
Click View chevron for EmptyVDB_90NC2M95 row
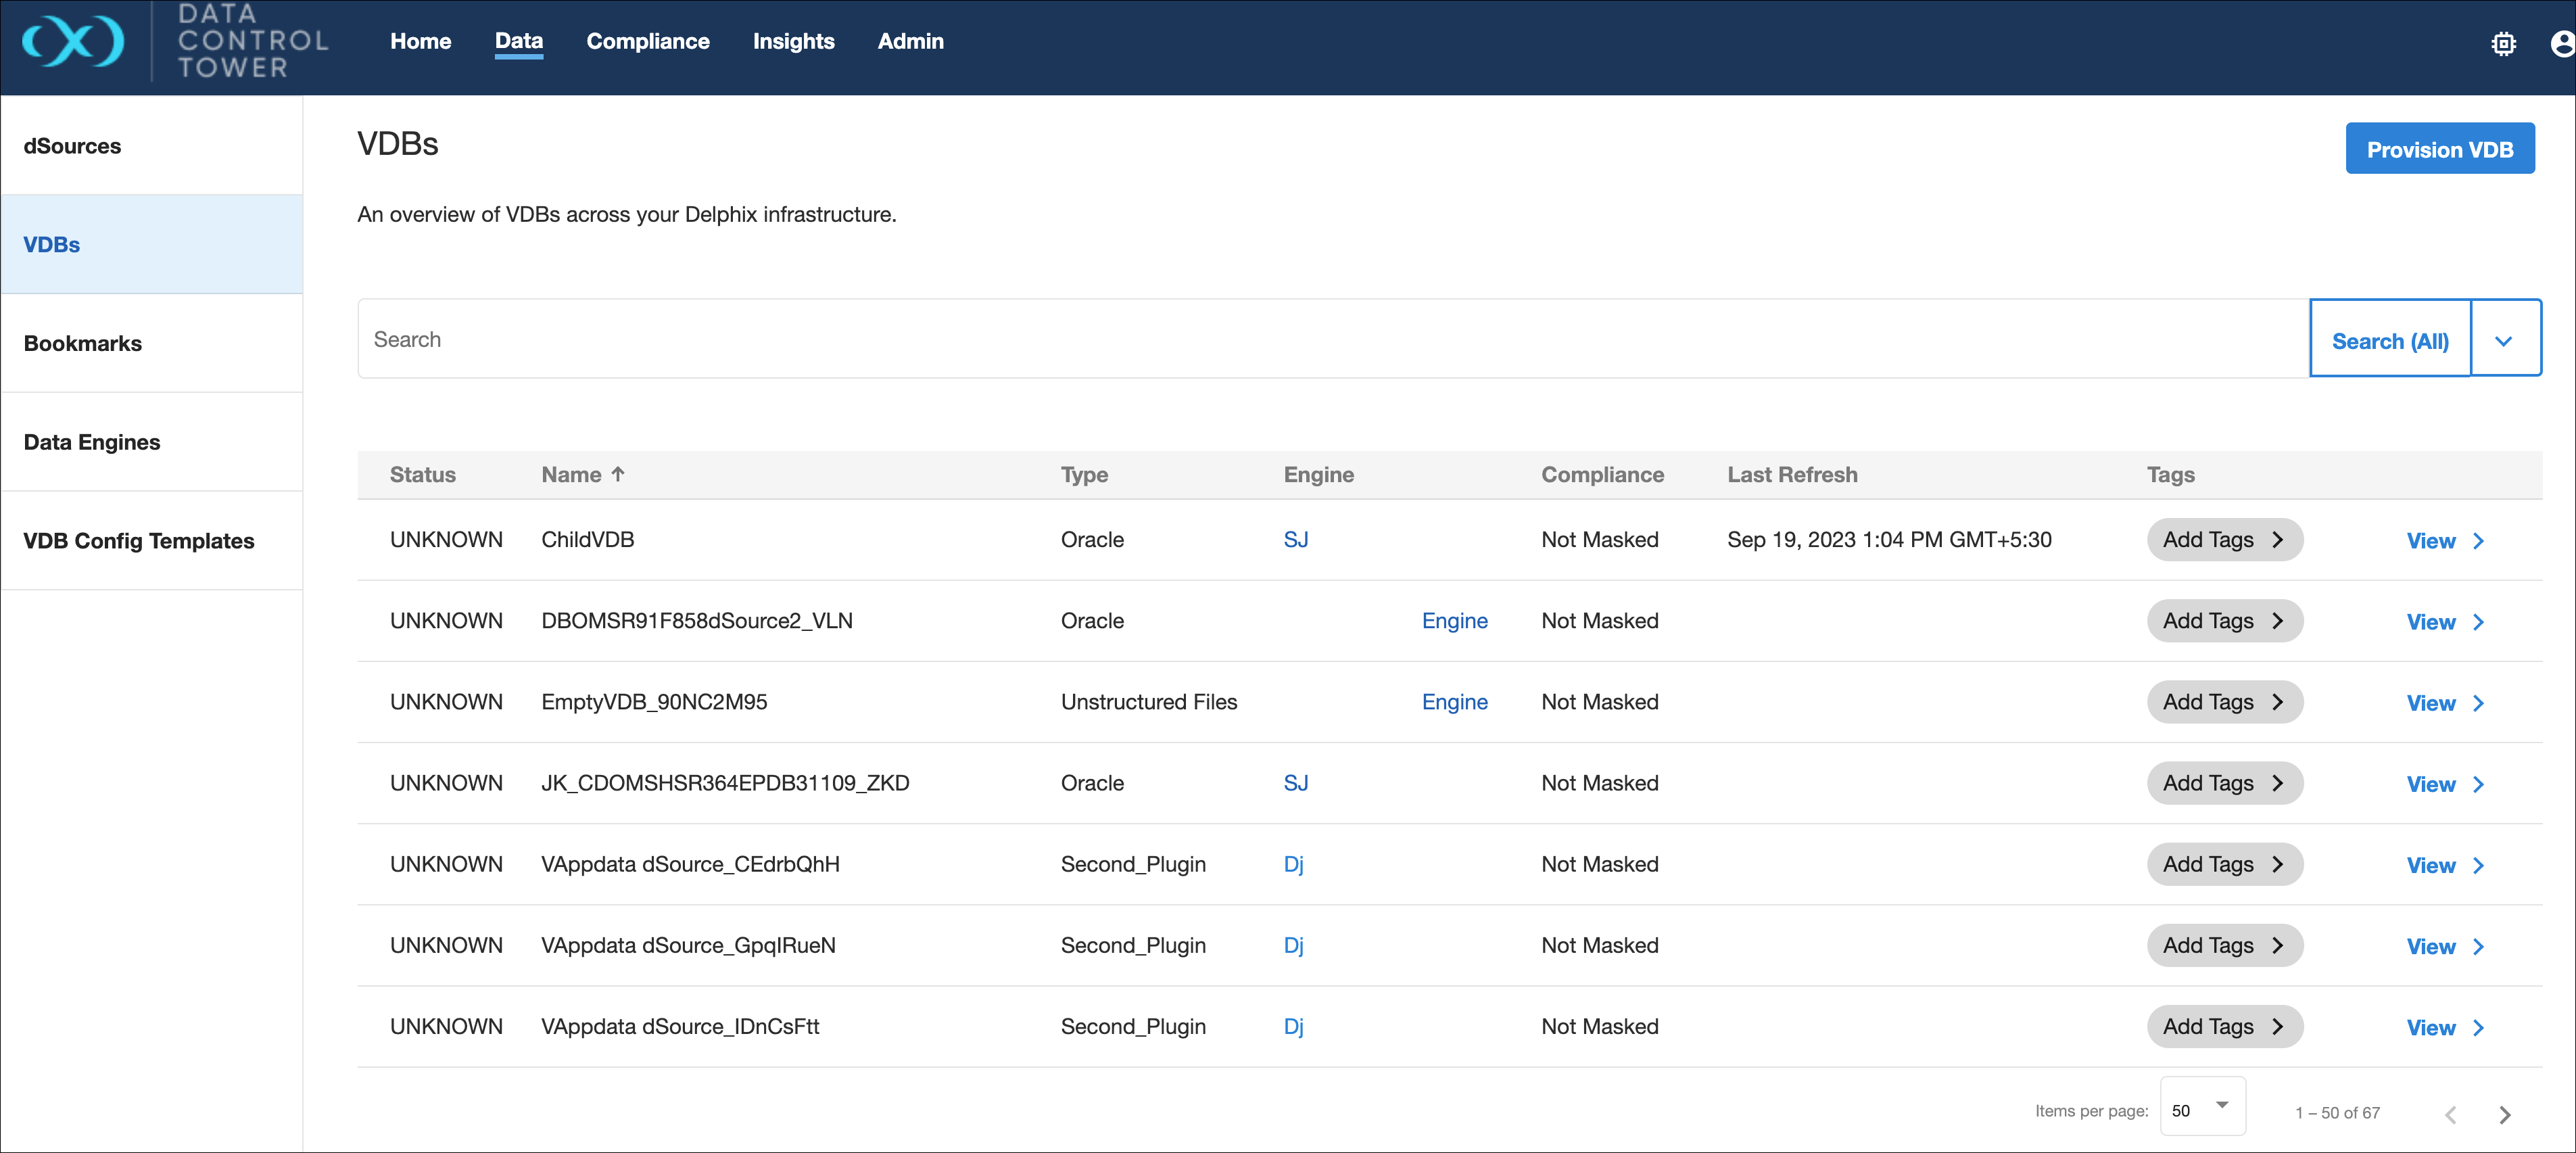coord(2478,703)
